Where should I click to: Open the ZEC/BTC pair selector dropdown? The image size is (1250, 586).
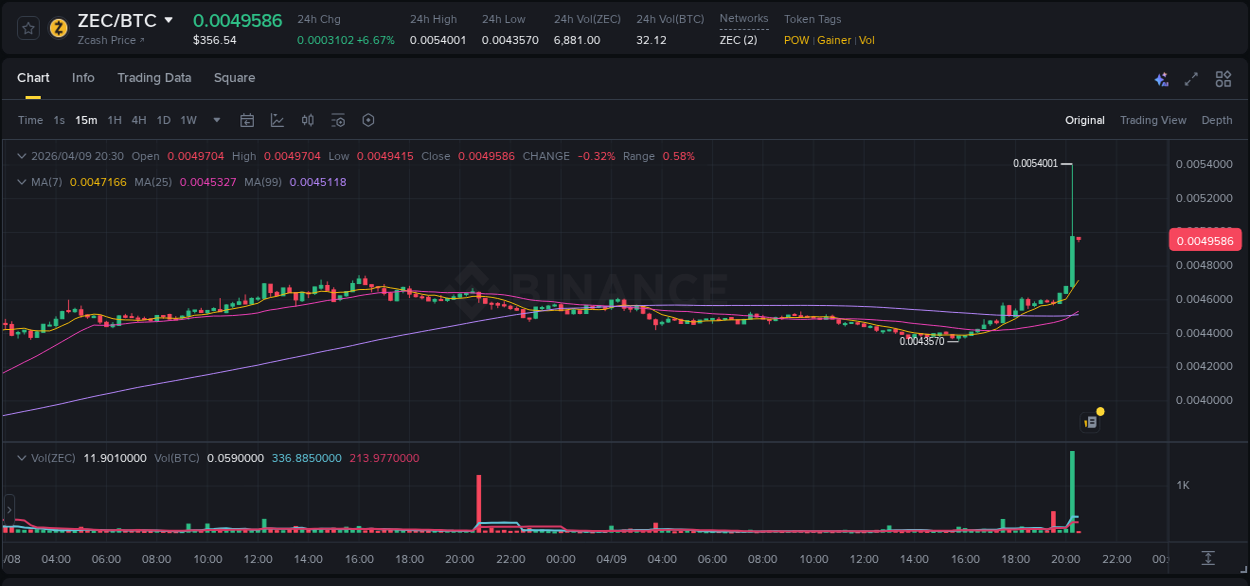tap(168, 20)
